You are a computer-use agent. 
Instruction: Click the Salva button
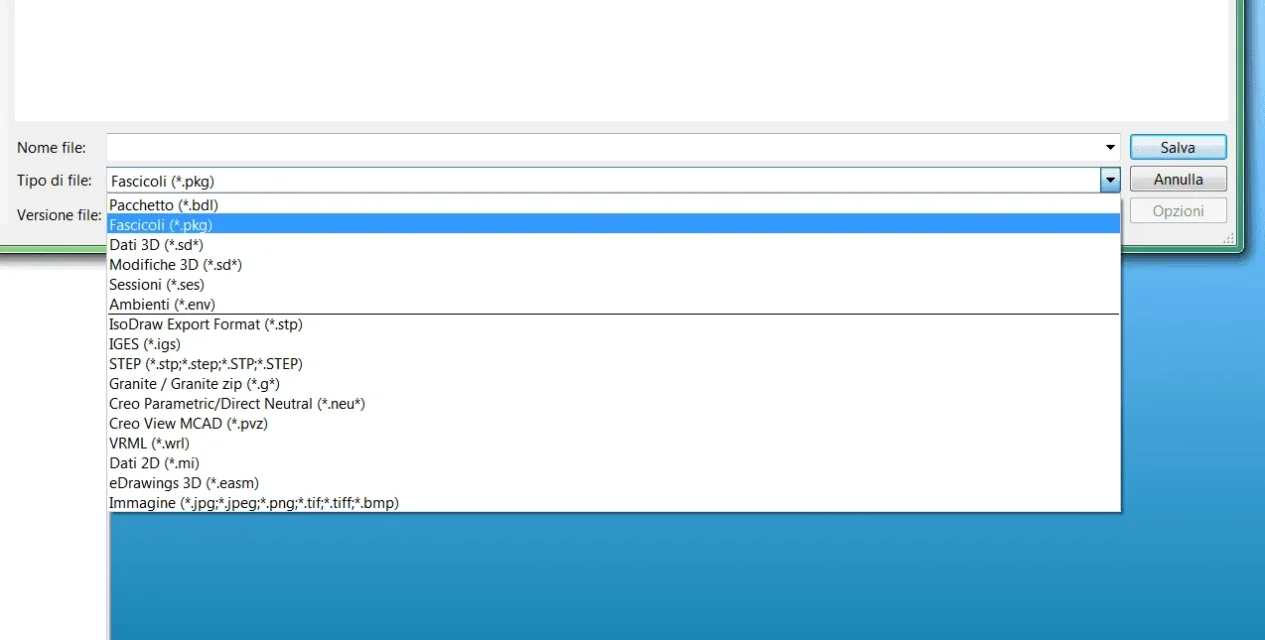(x=1177, y=146)
